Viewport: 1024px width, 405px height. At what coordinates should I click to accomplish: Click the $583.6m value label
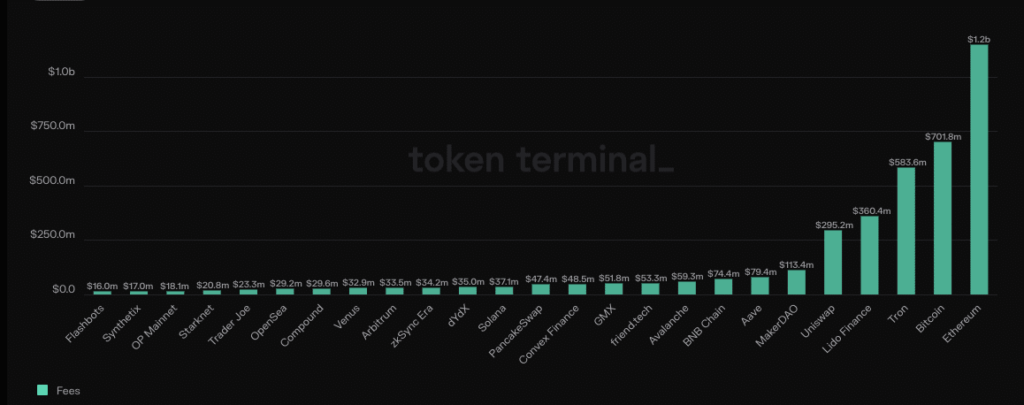pyautogui.click(x=906, y=161)
